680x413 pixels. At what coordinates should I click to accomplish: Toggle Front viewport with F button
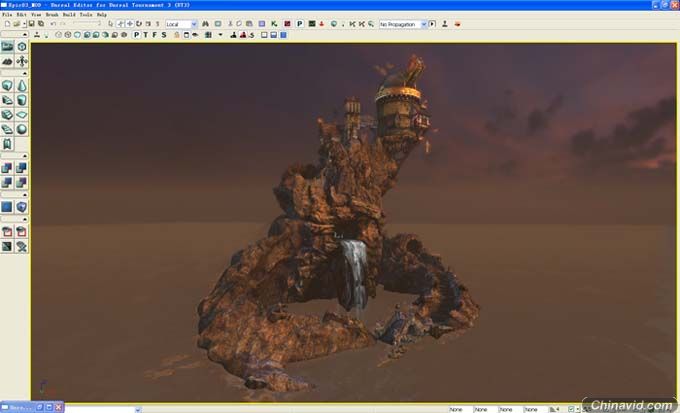coord(155,35)
